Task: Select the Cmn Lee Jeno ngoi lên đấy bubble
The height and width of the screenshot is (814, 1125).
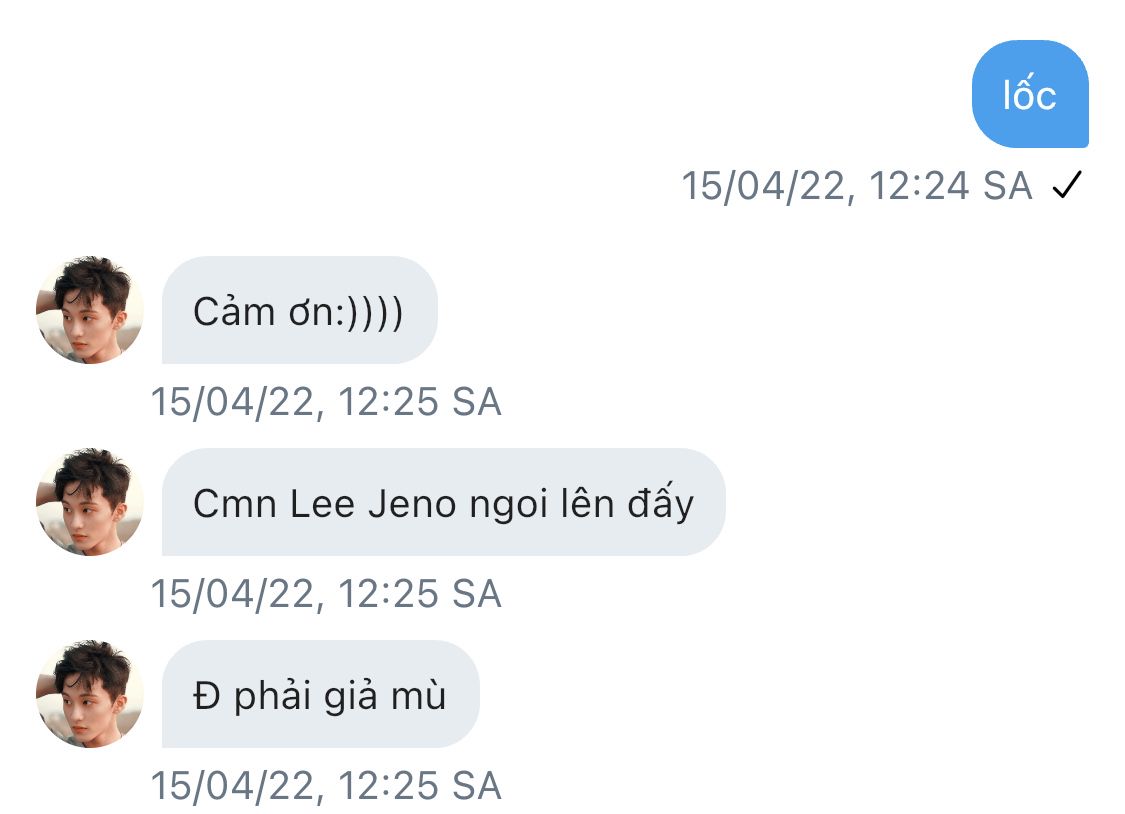Action: coord(443,503)
